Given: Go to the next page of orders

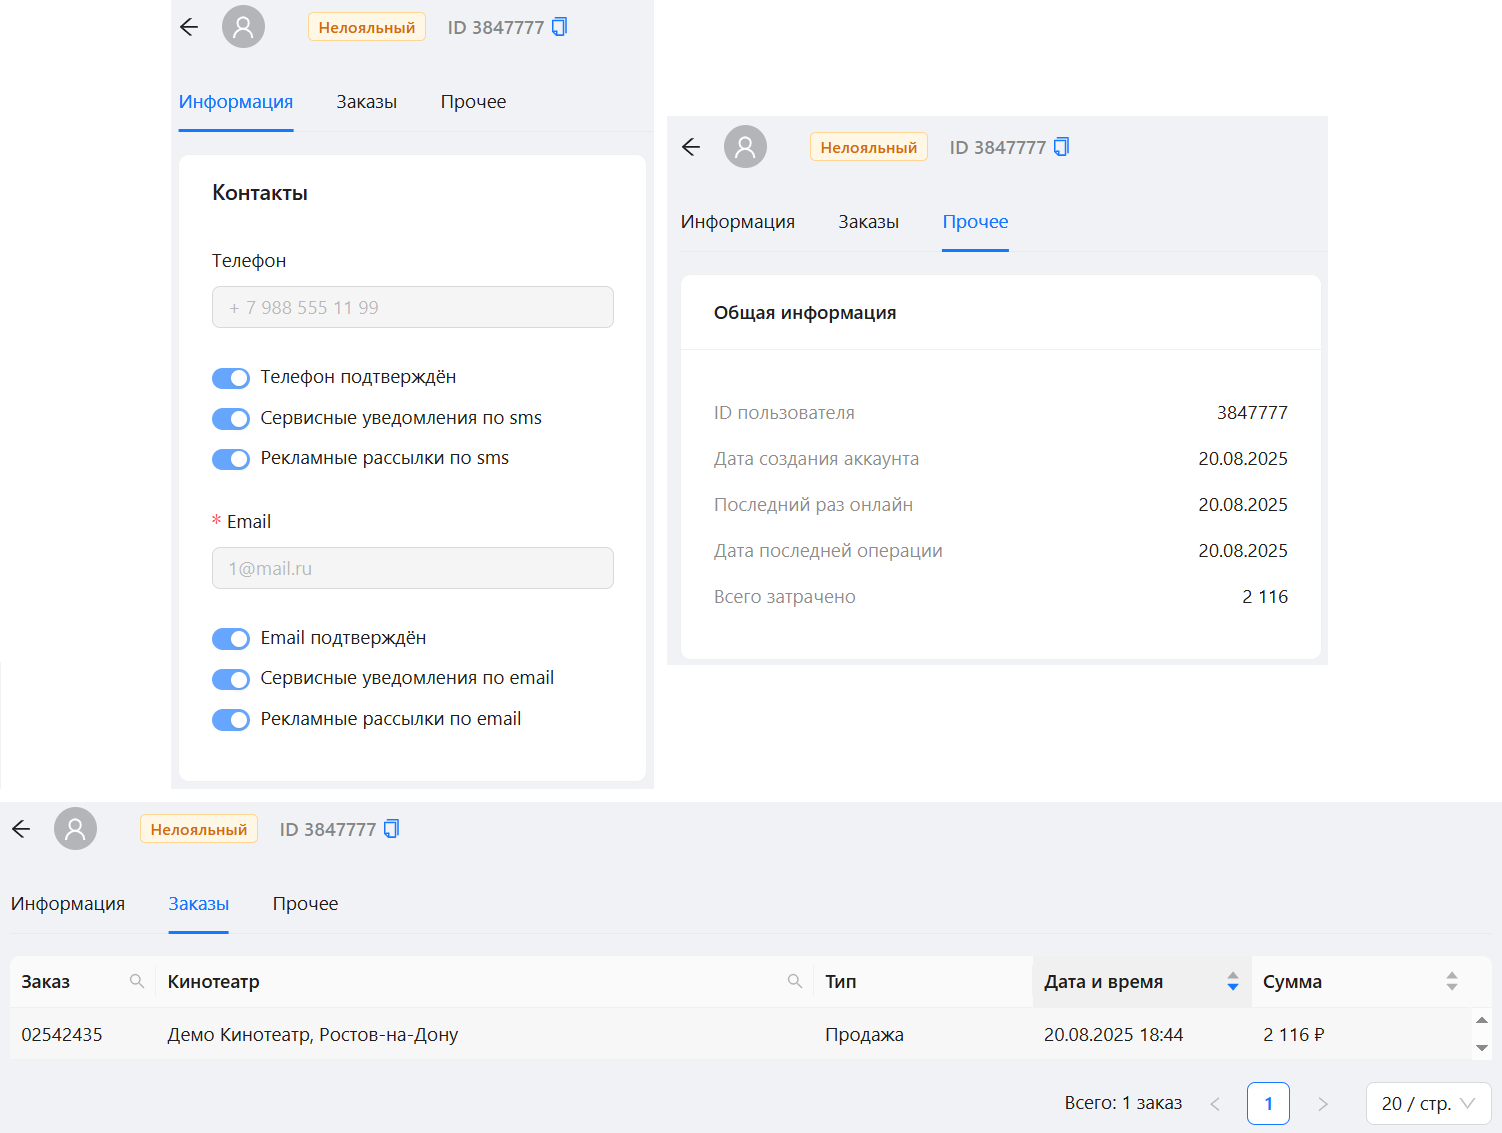Looking at the screenshot, I should click(1323, 1104).
